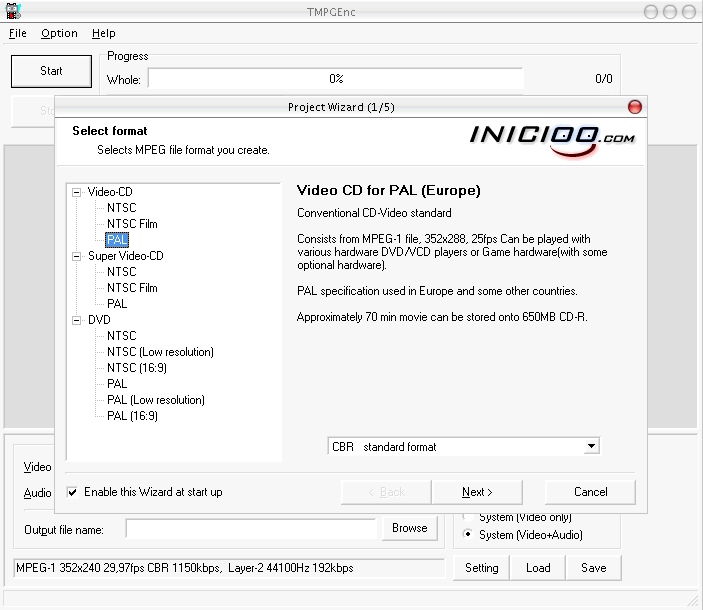The height and width of the screenshot is (610, 703).
Task: Select DVD PAL (16:9)
Action: click(x=132, y=416)
